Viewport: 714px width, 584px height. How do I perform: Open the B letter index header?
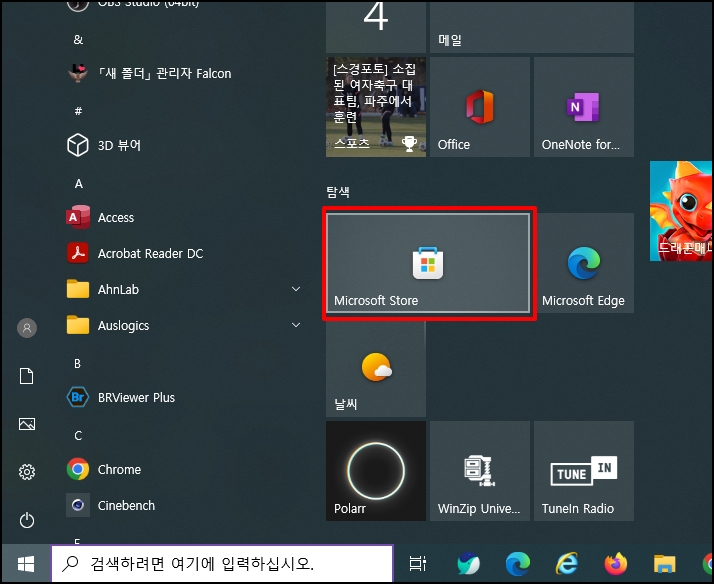(77, 363)
